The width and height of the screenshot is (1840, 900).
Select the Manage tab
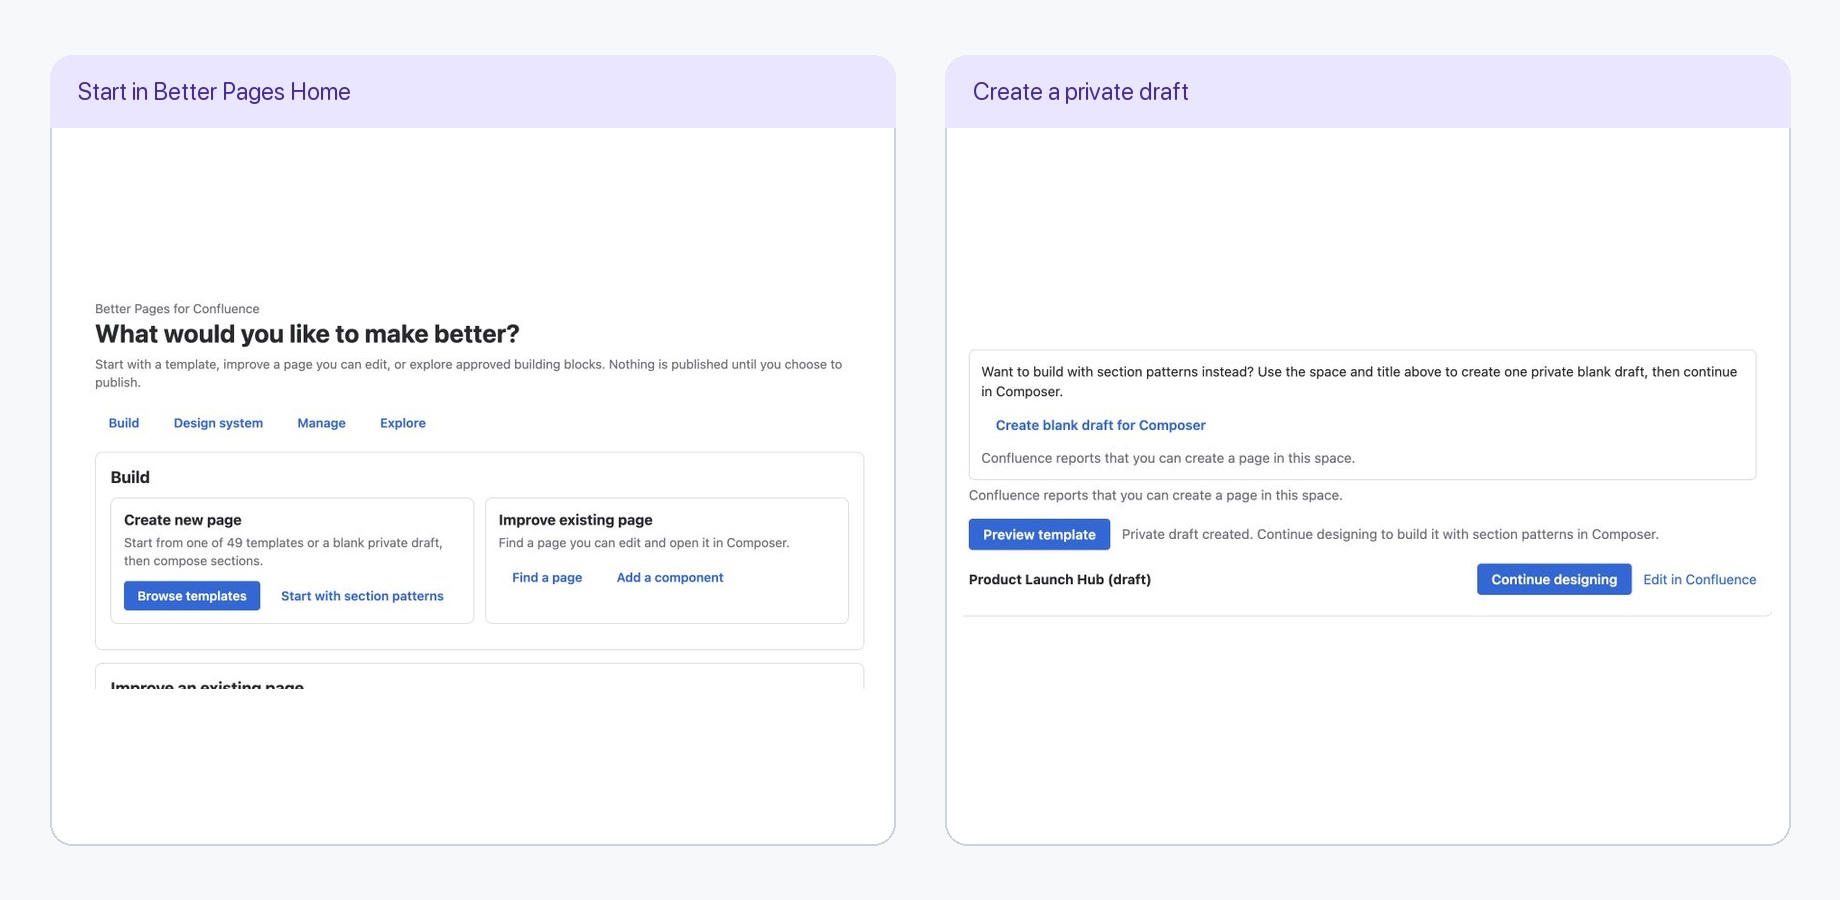(x=321, y=423)
